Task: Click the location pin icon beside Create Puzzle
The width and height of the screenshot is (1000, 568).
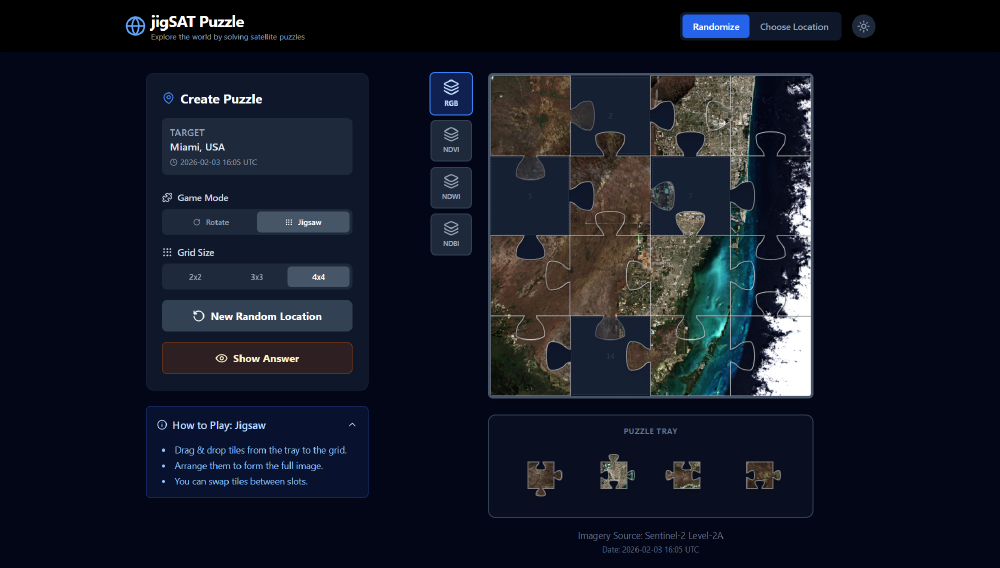Action: click(x=168, y=98)
